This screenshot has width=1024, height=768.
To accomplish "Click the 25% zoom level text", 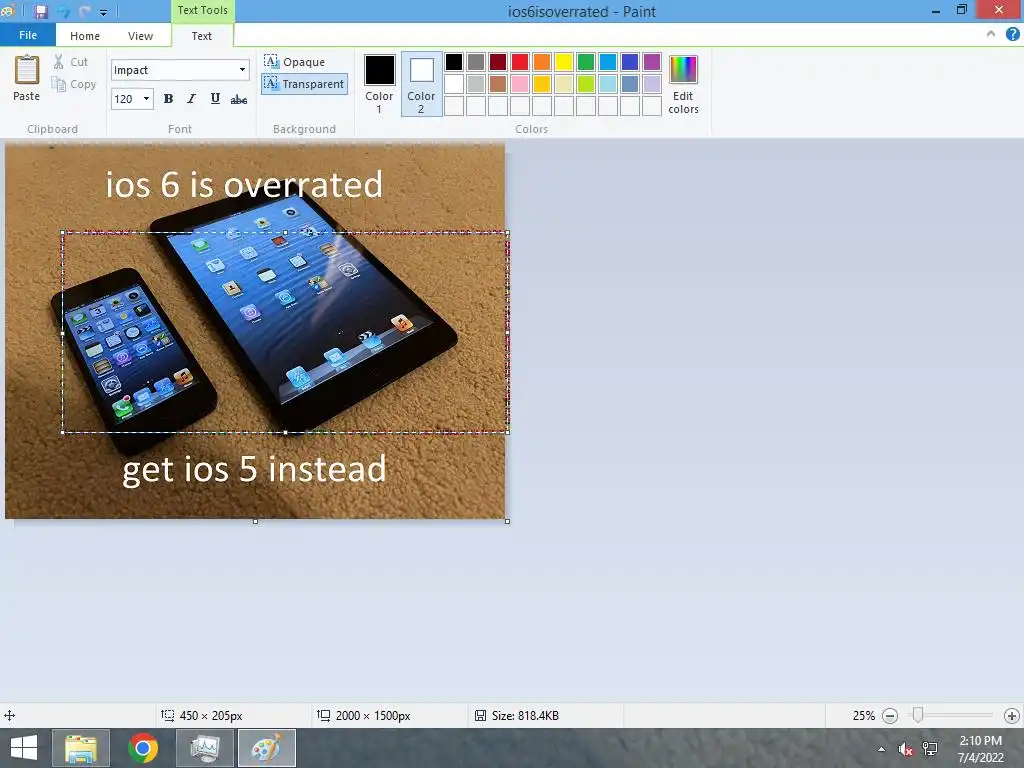I will click(863, 716).
